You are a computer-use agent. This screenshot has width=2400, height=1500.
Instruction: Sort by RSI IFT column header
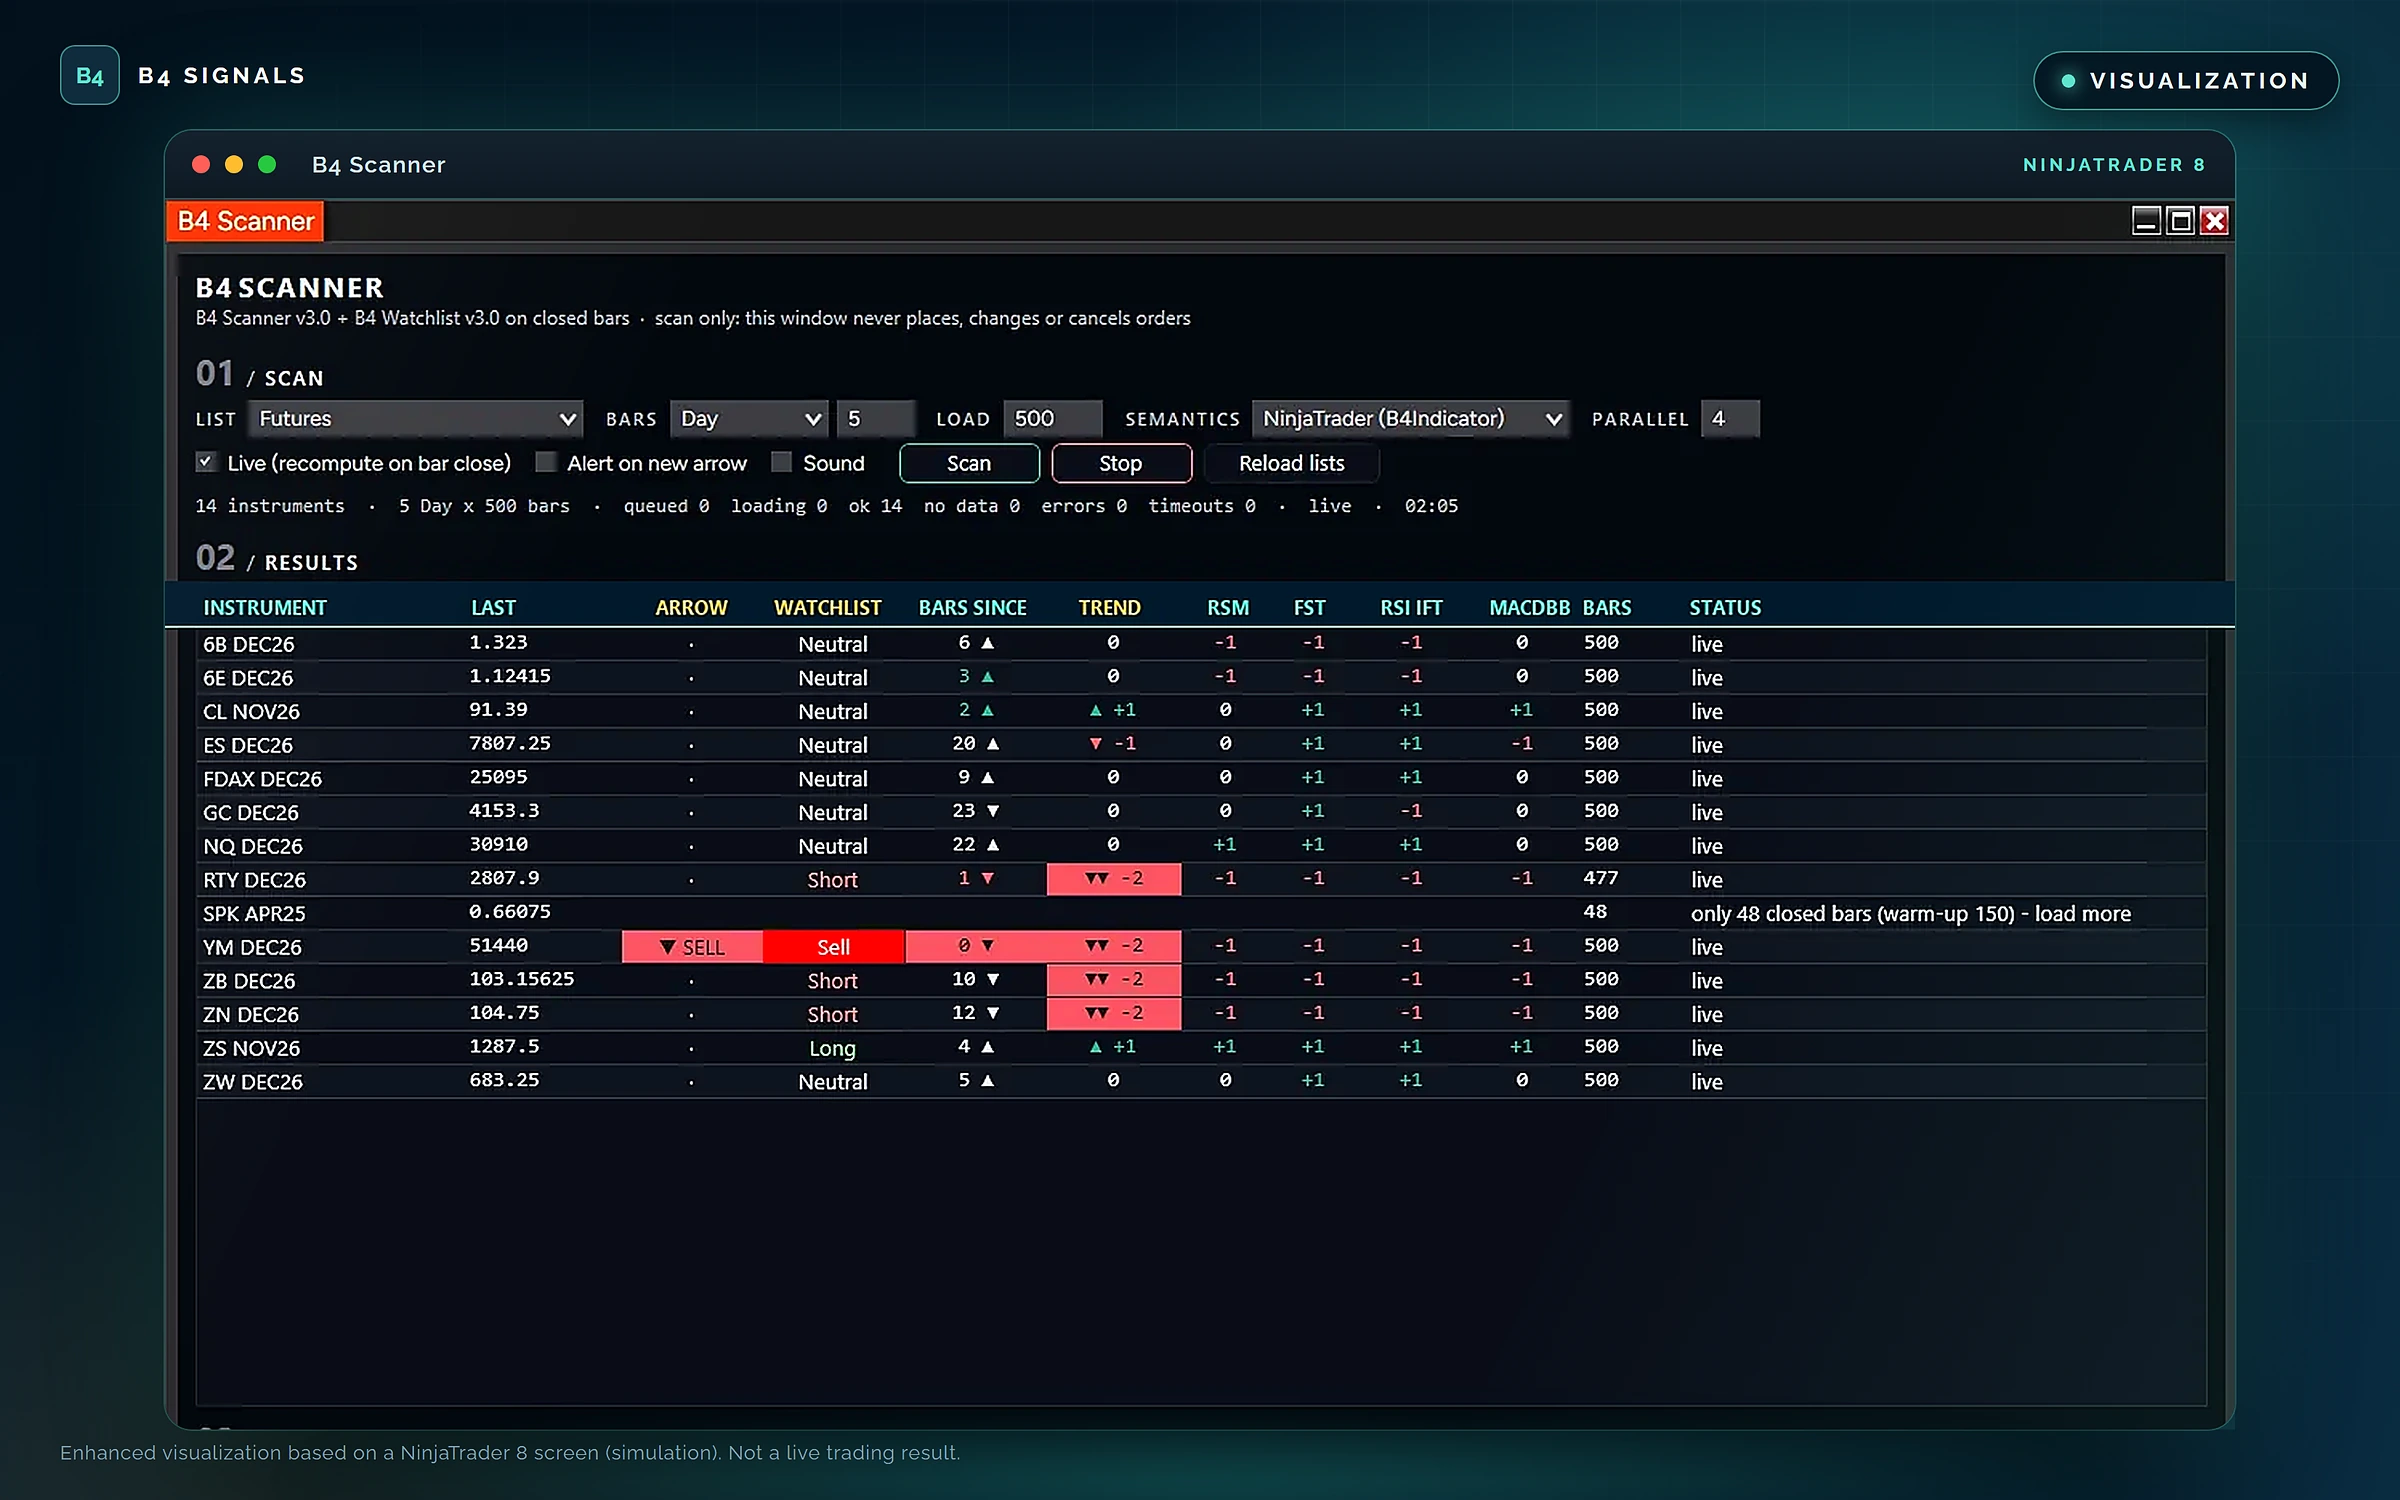click(1411, 608)
